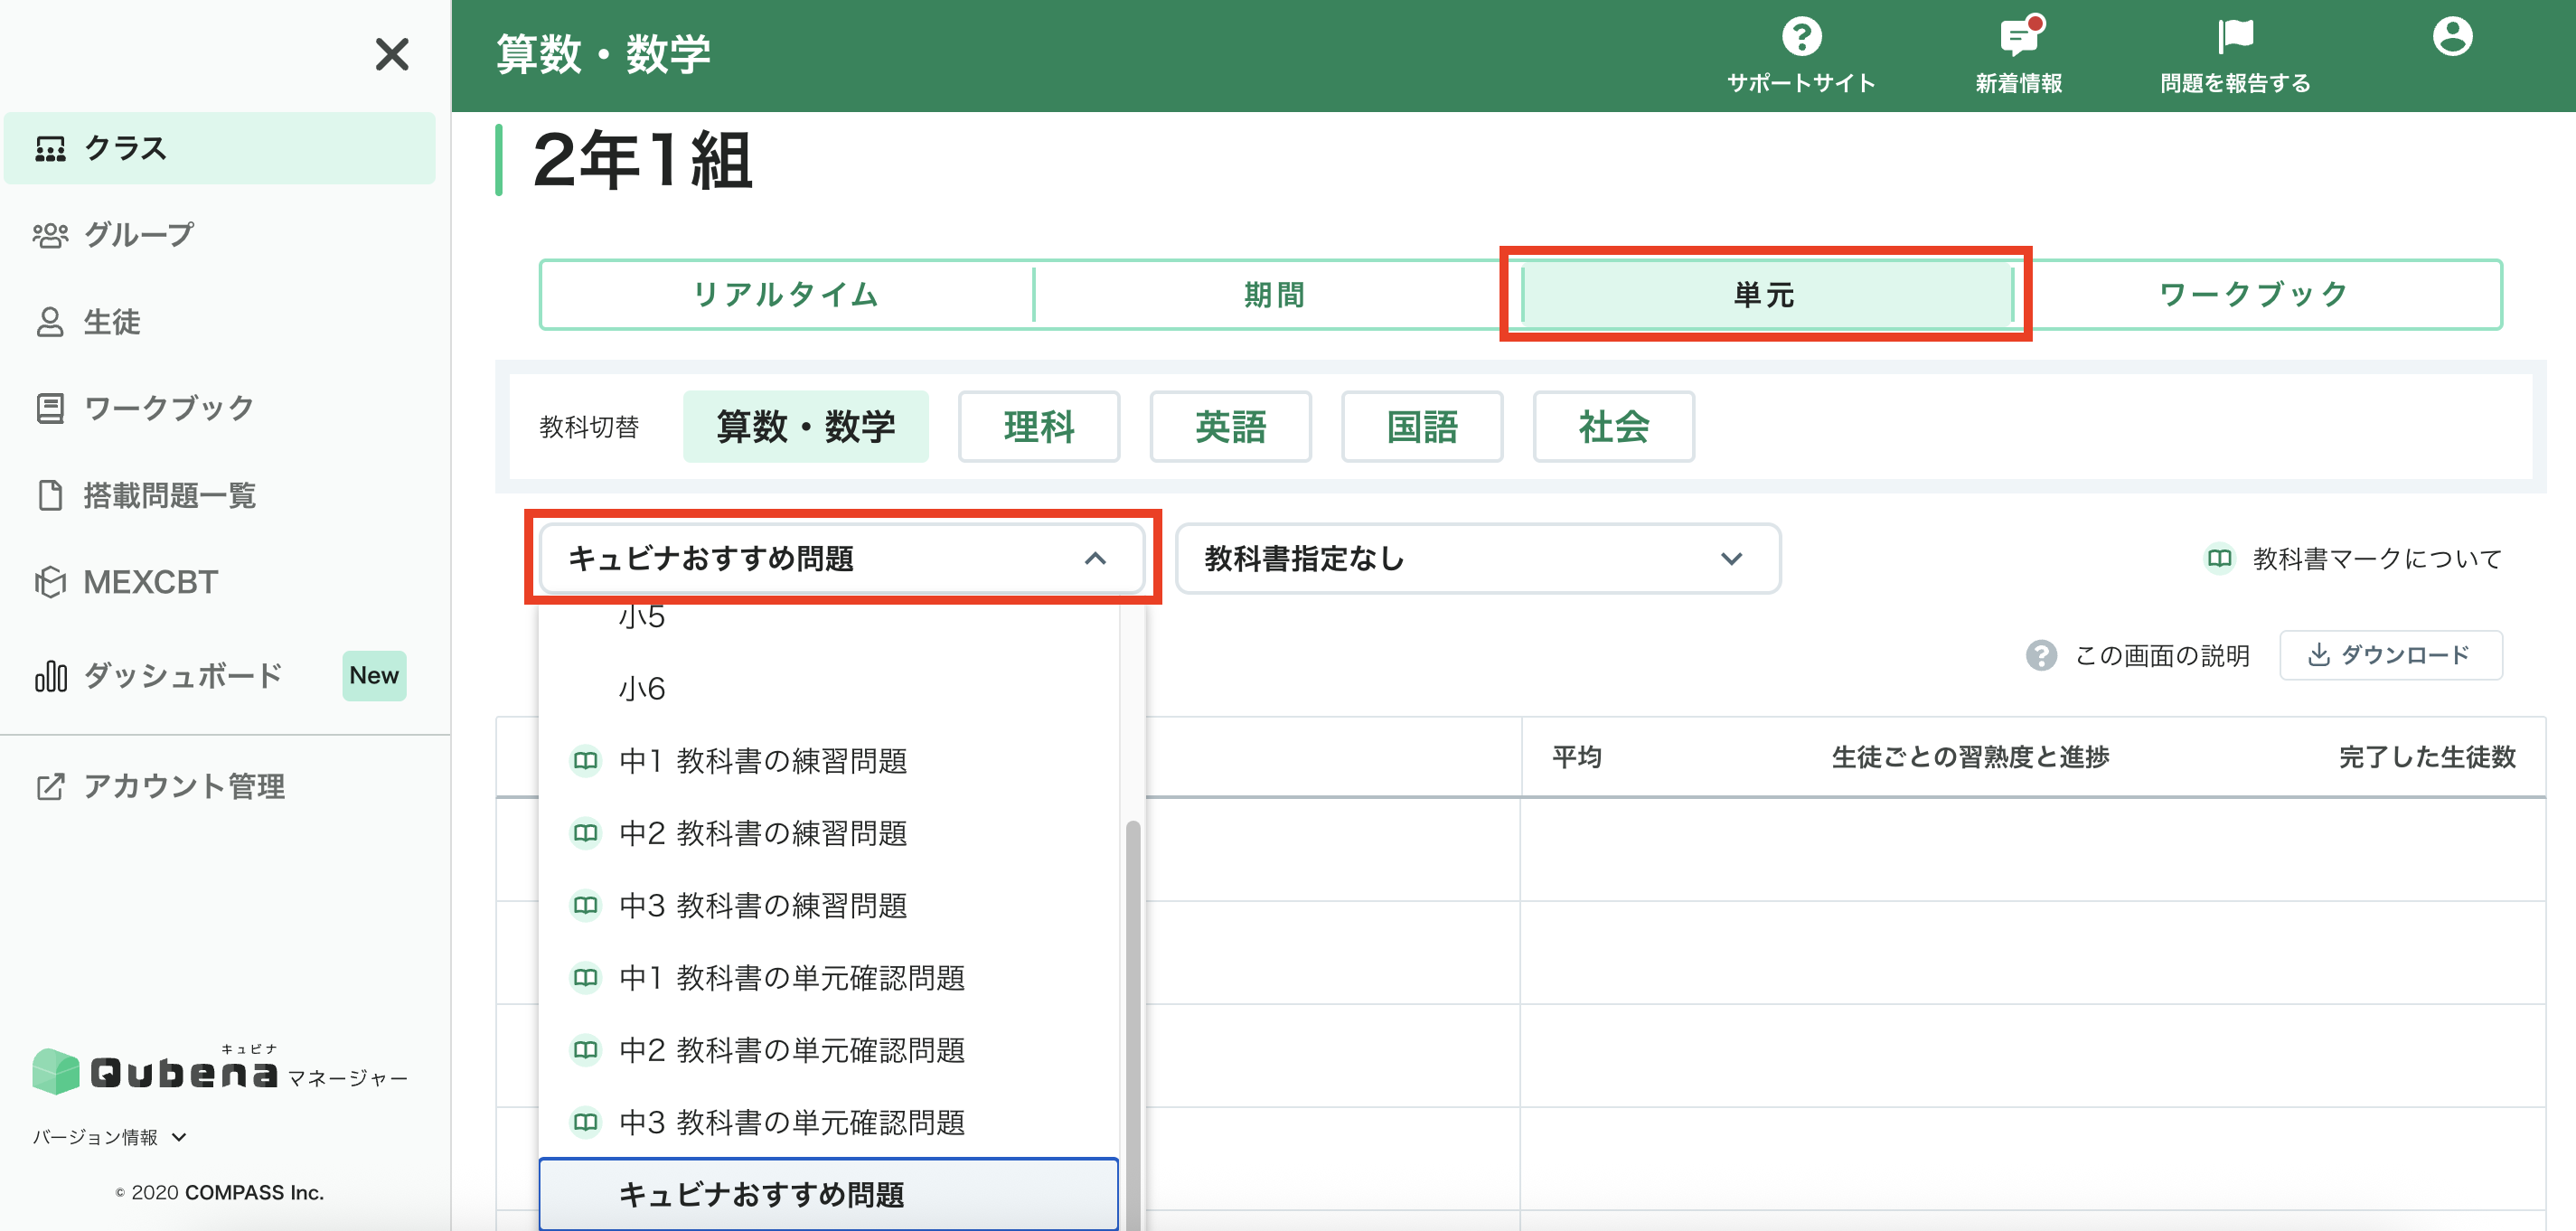Image resolution: width=2576 pixels, height=1231 pixels.
Task: Switch to the top ワークブック tab
Action: (x=2256, y=295)
